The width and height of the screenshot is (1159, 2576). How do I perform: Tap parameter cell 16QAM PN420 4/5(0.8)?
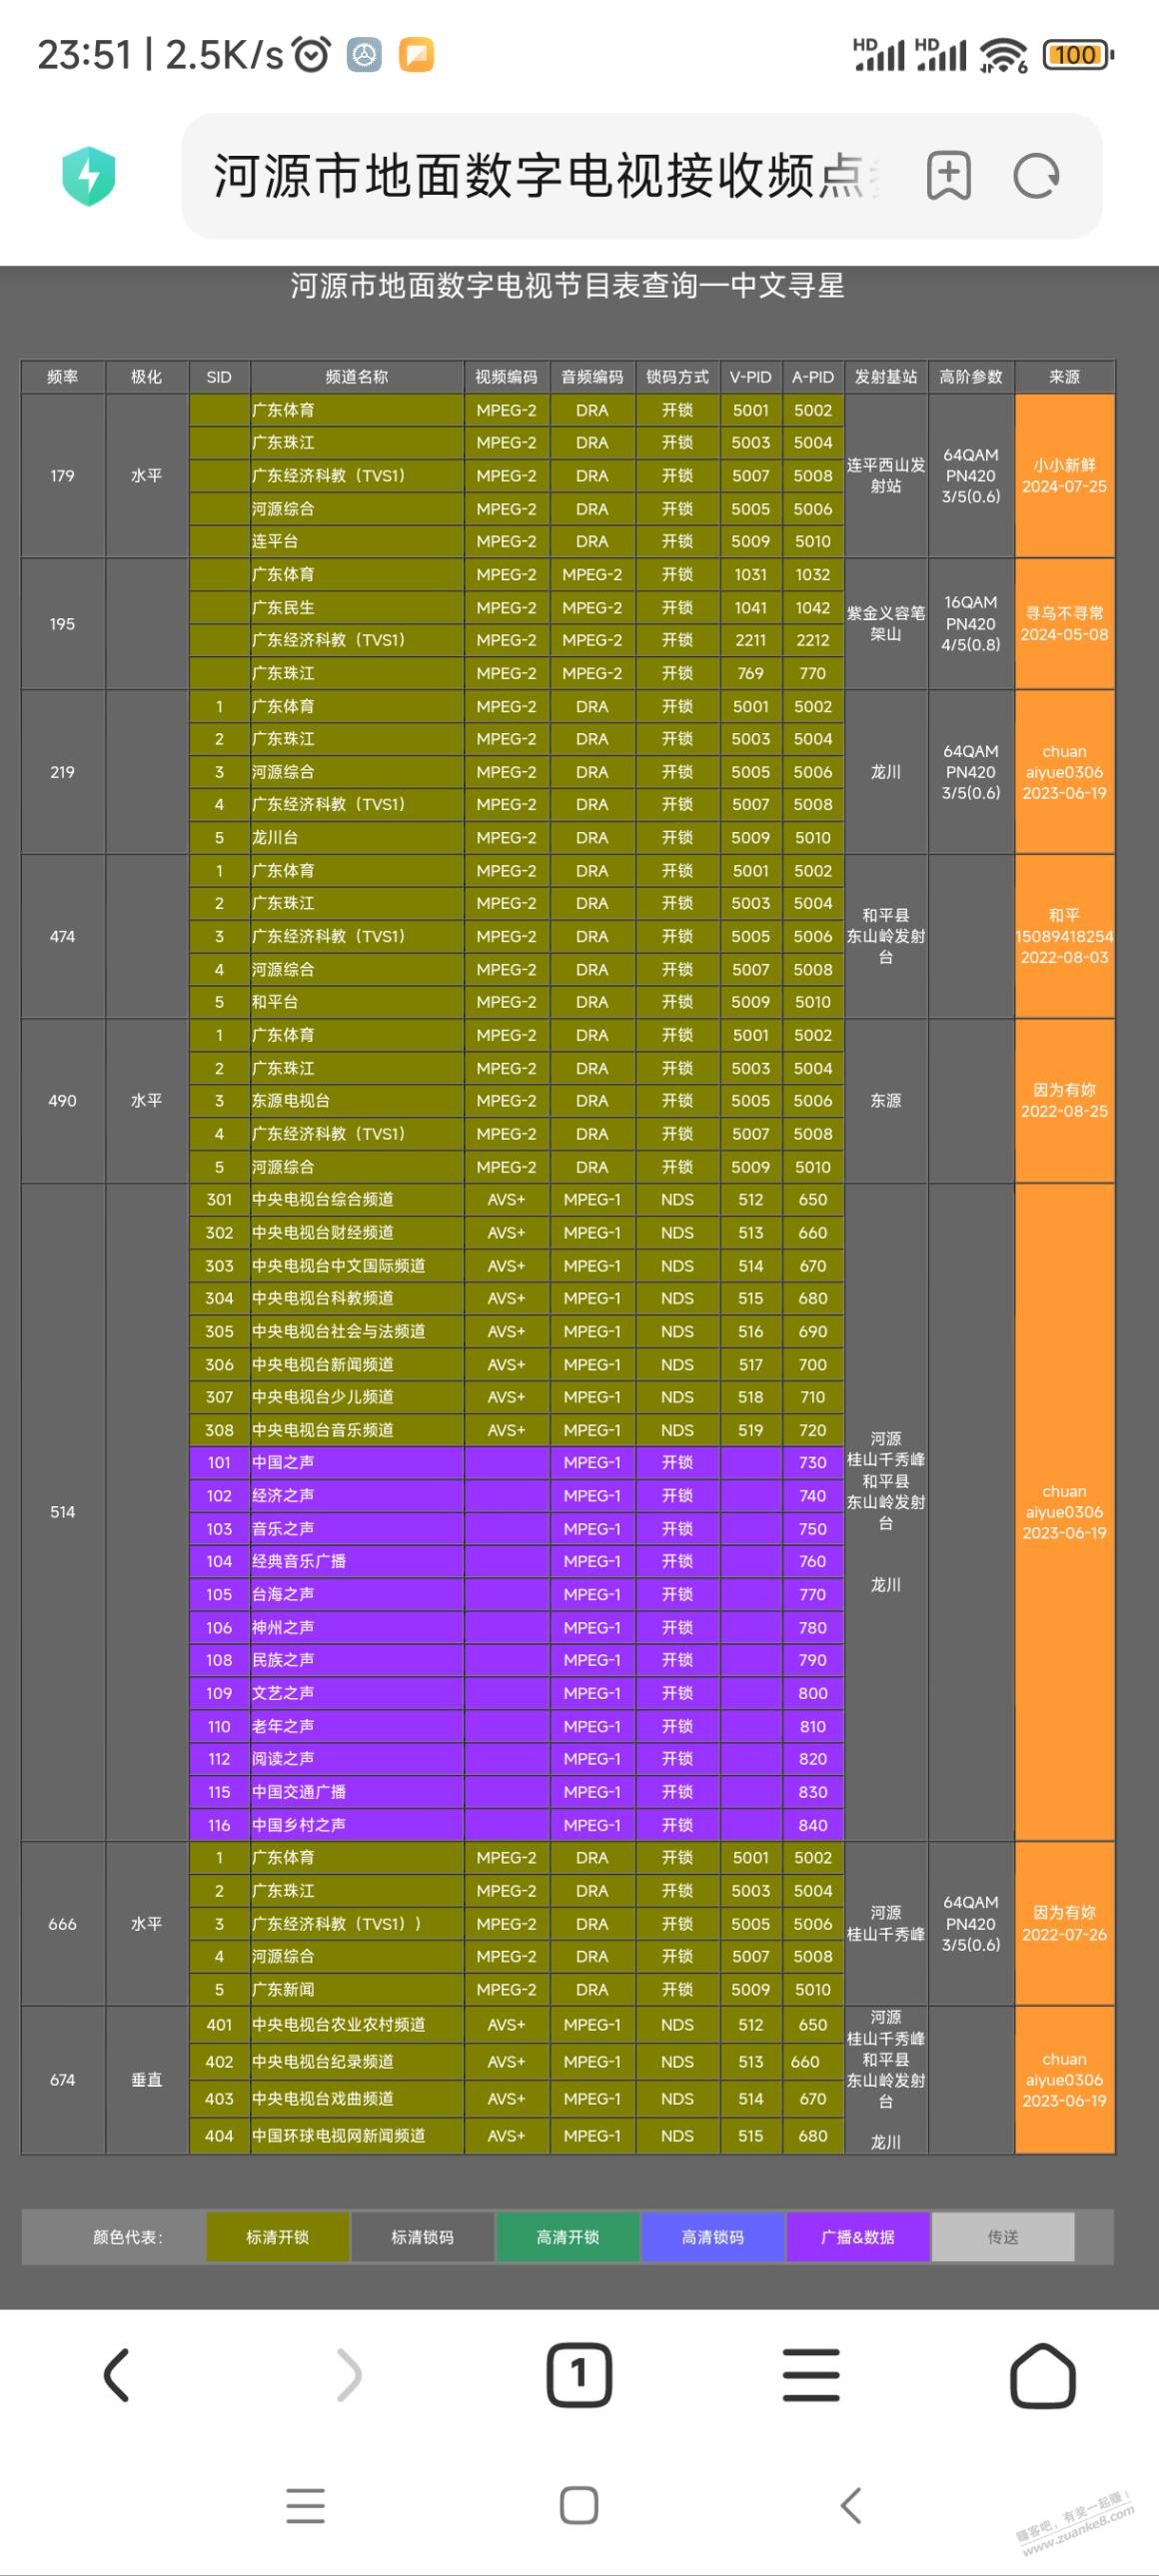[971, 624]
